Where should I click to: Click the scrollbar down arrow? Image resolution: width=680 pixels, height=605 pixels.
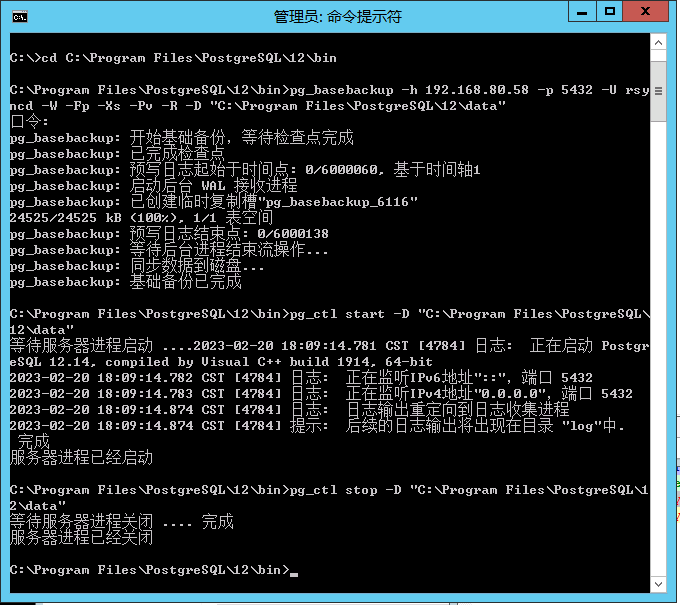[657, 588]
